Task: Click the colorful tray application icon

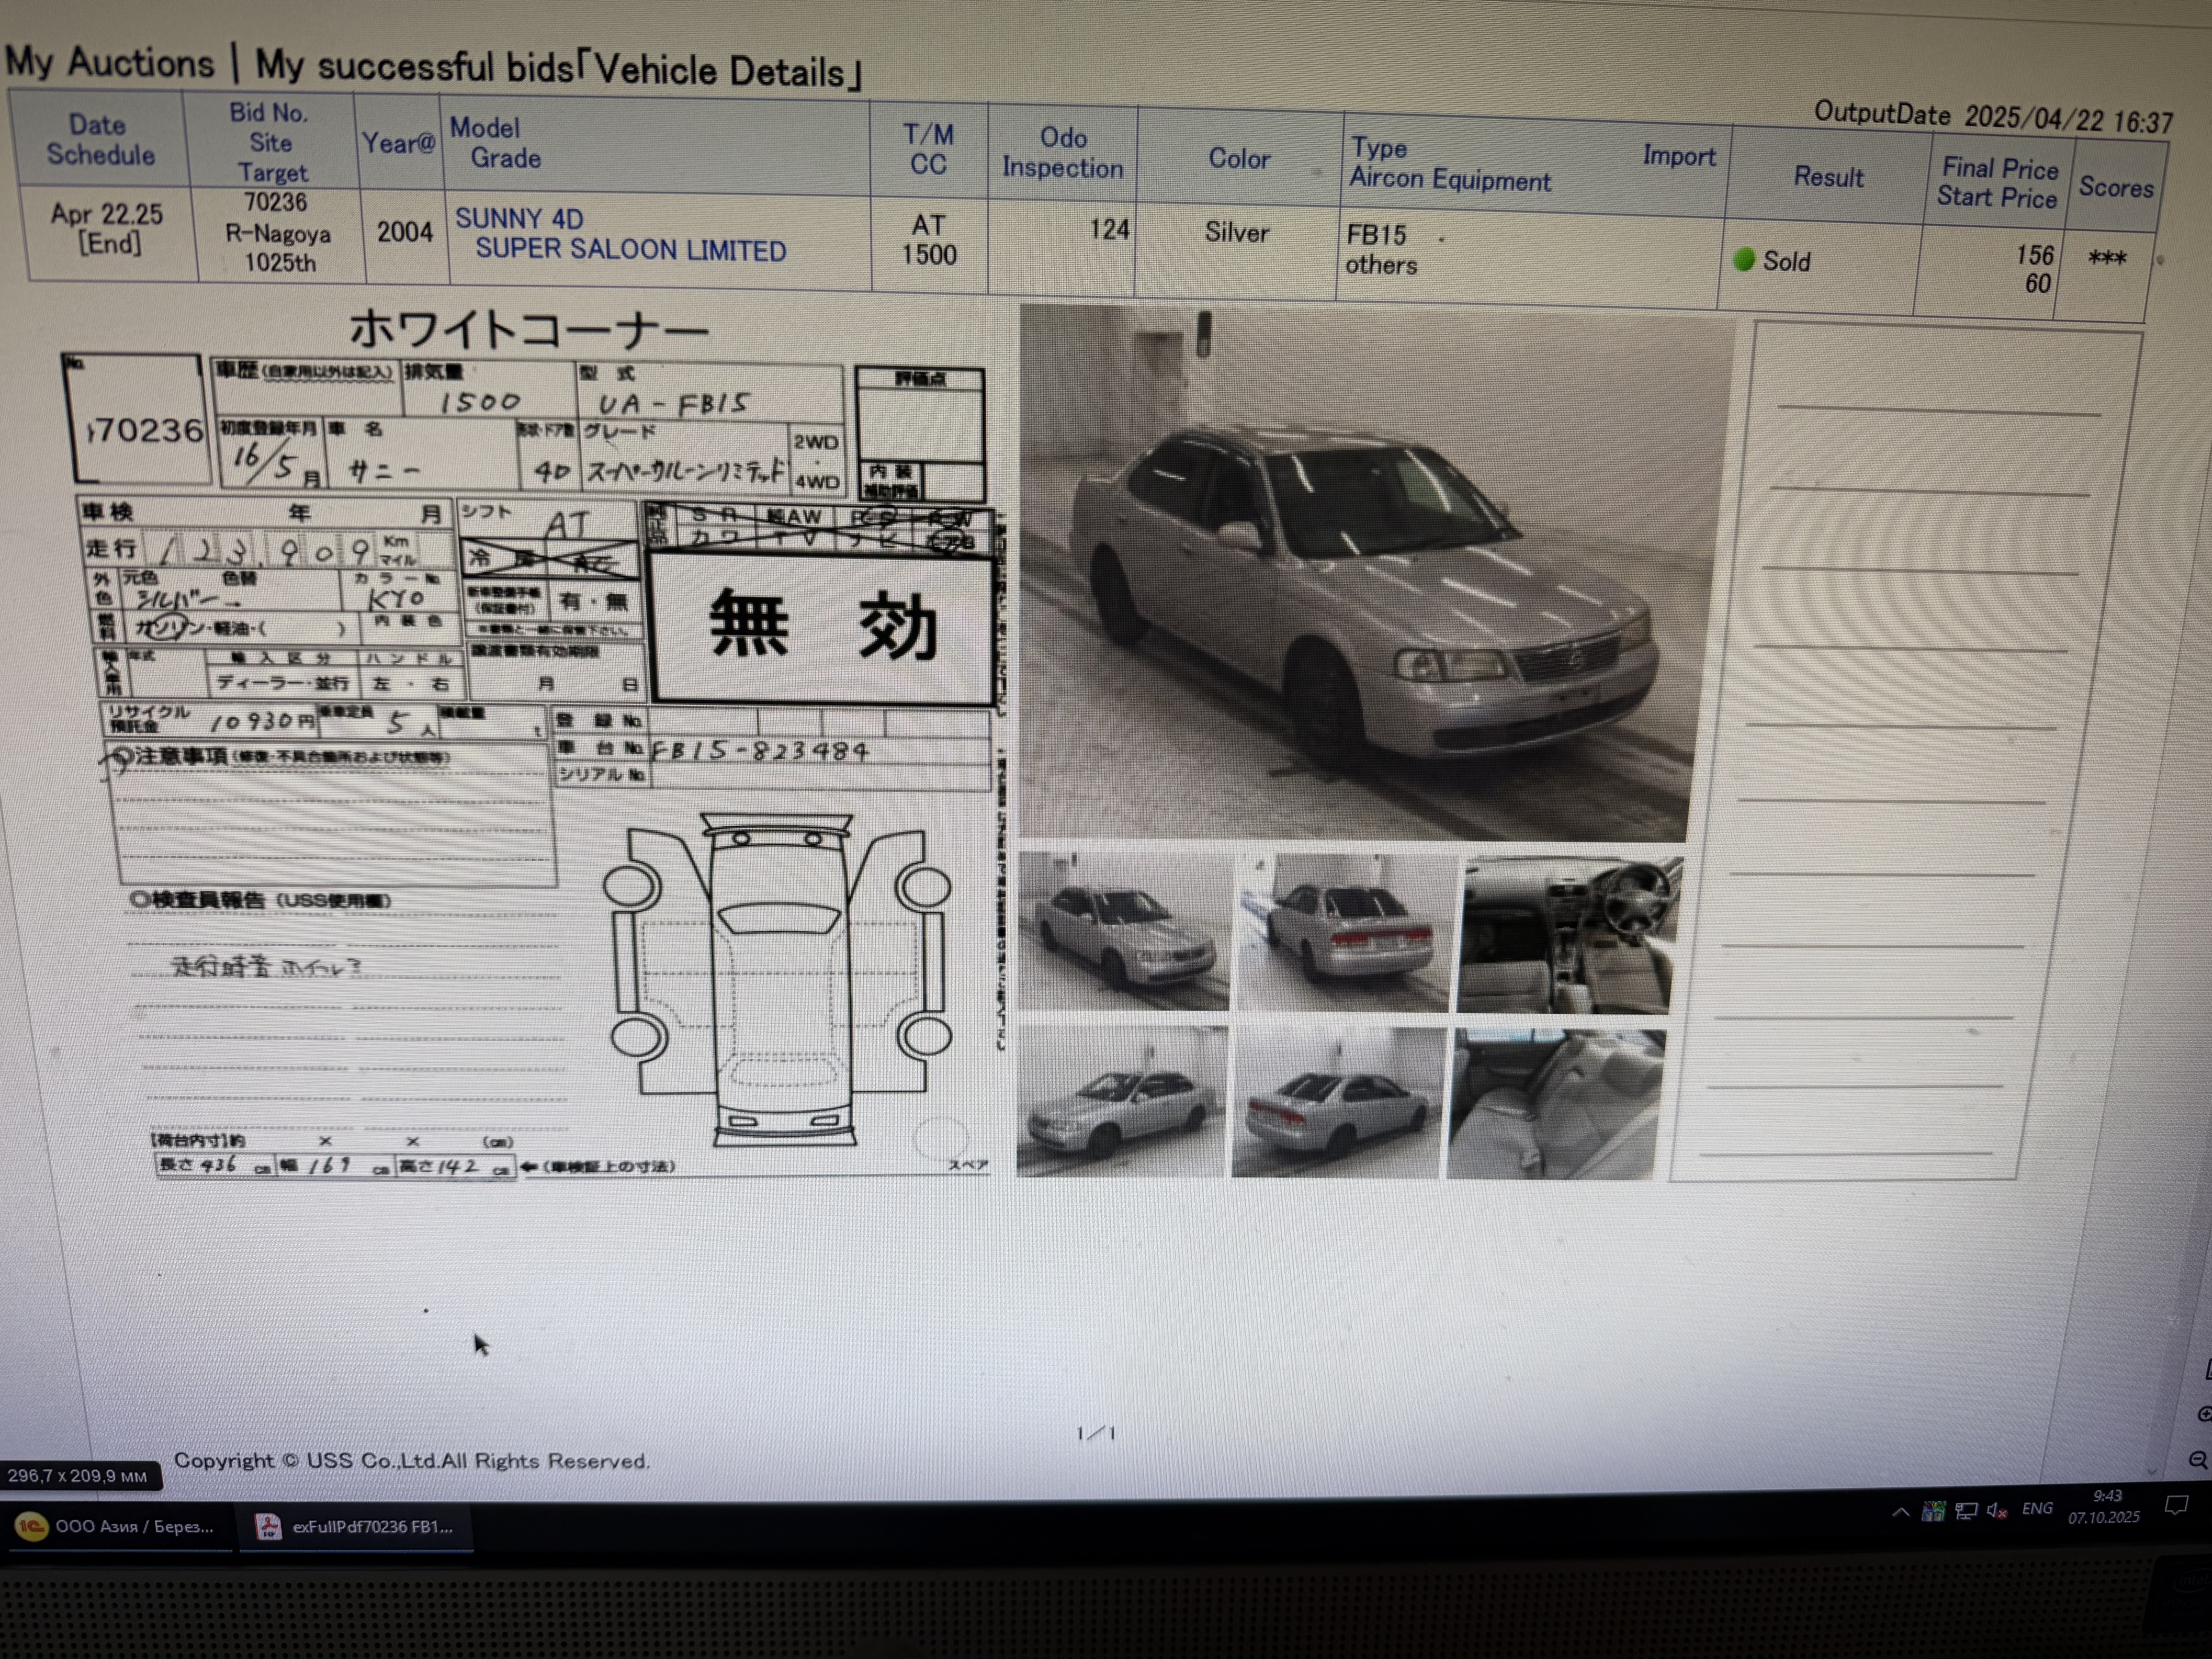Action: (1933, 1511)
